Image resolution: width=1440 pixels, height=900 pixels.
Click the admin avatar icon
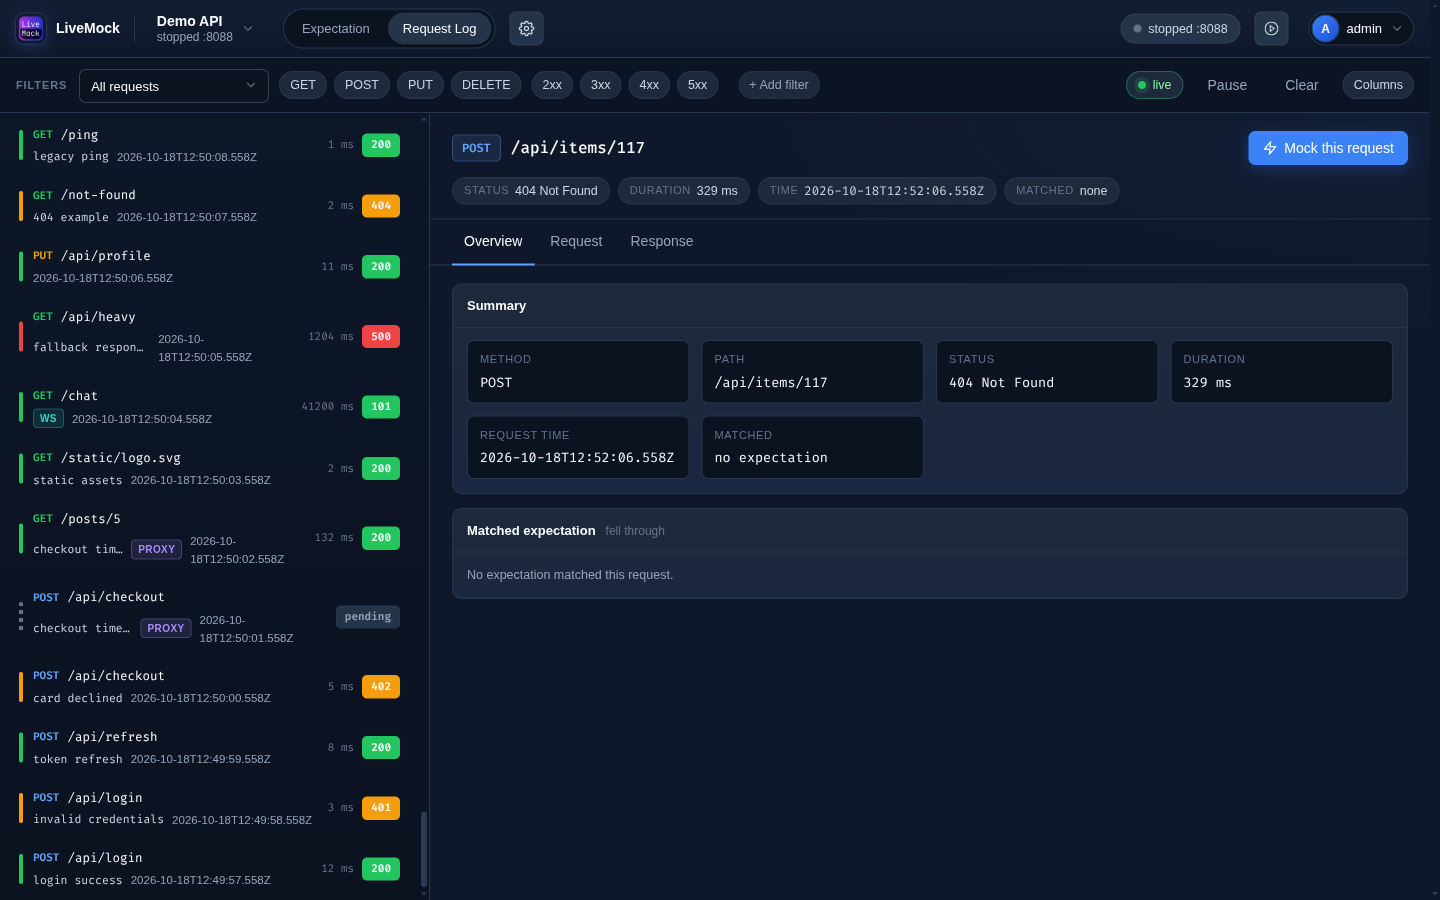(1325, 29)
